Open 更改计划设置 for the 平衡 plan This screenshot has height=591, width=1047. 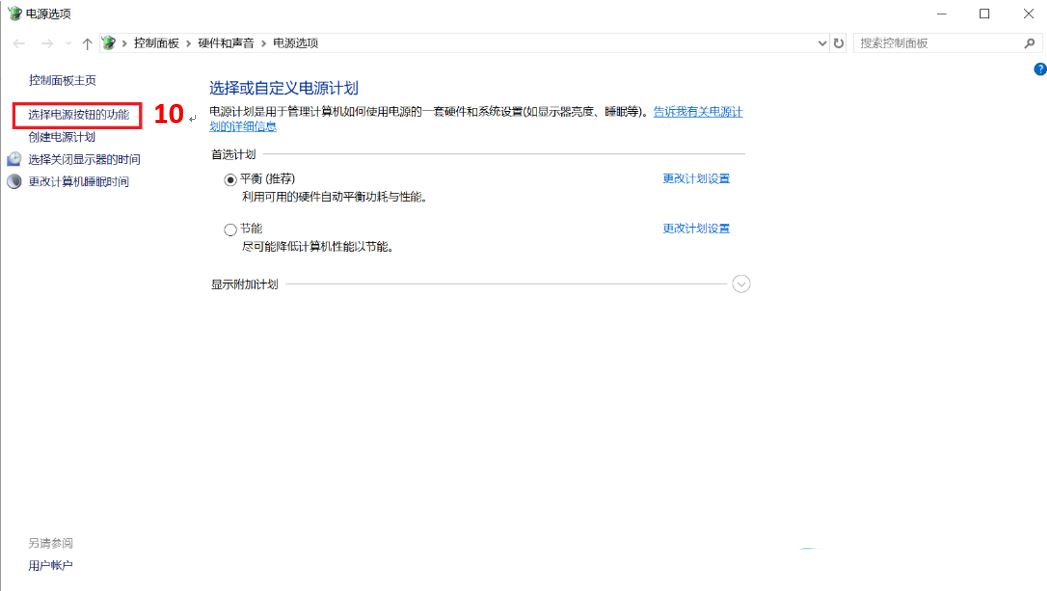[695, 178]
